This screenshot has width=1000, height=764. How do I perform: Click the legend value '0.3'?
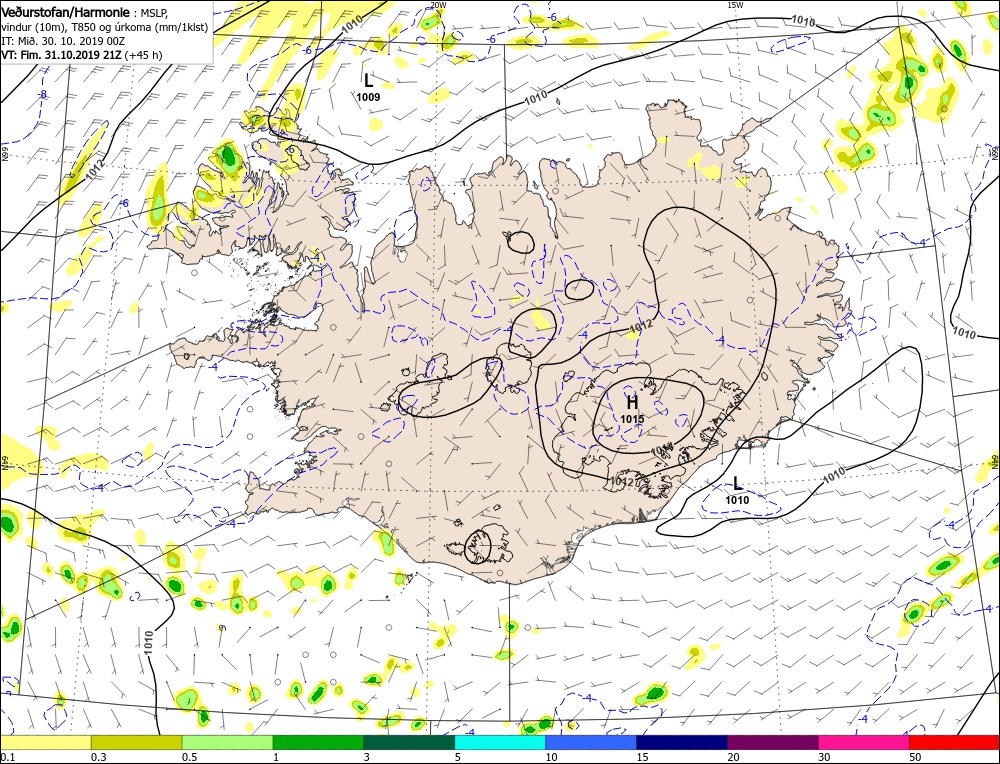tap(98, 756)
